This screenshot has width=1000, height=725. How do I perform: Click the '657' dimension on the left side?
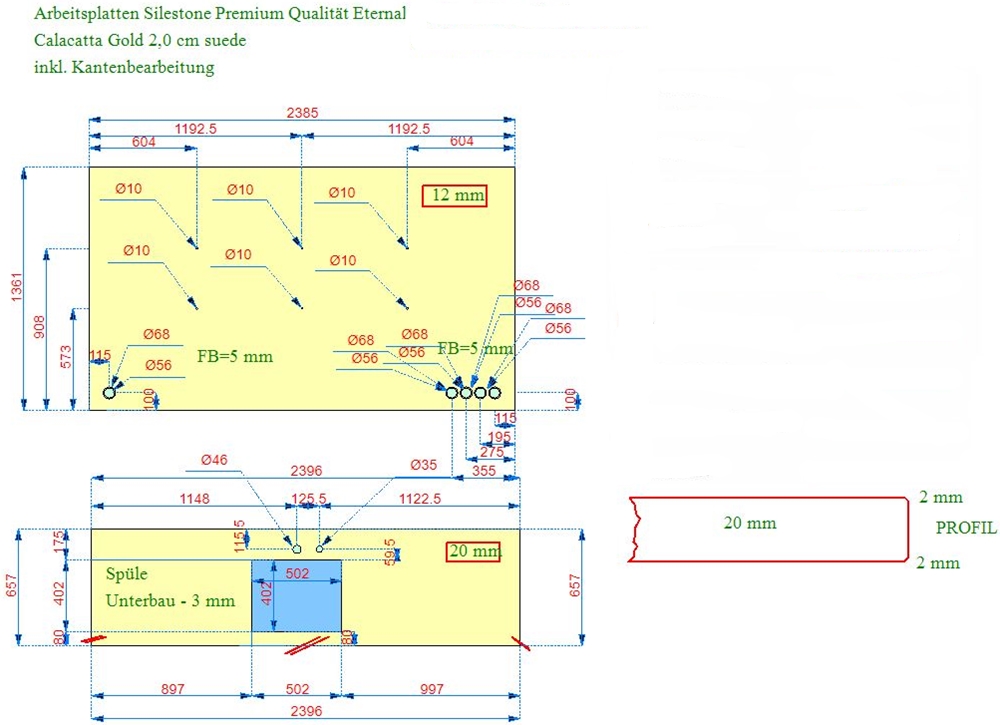click(11, 586)
